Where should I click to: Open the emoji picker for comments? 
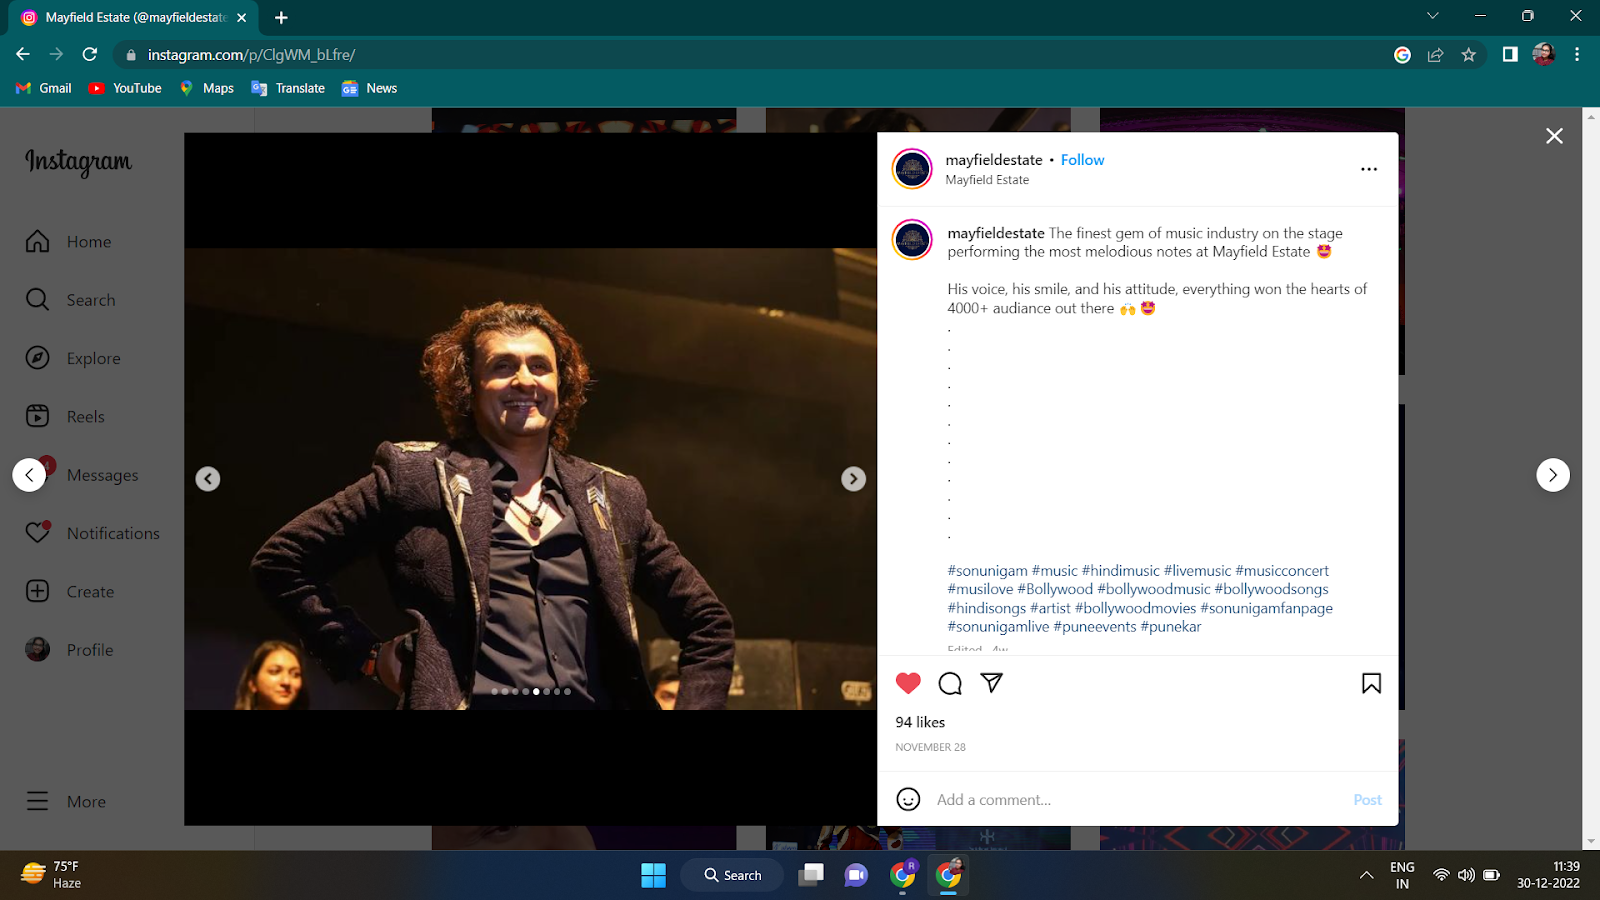908,799
